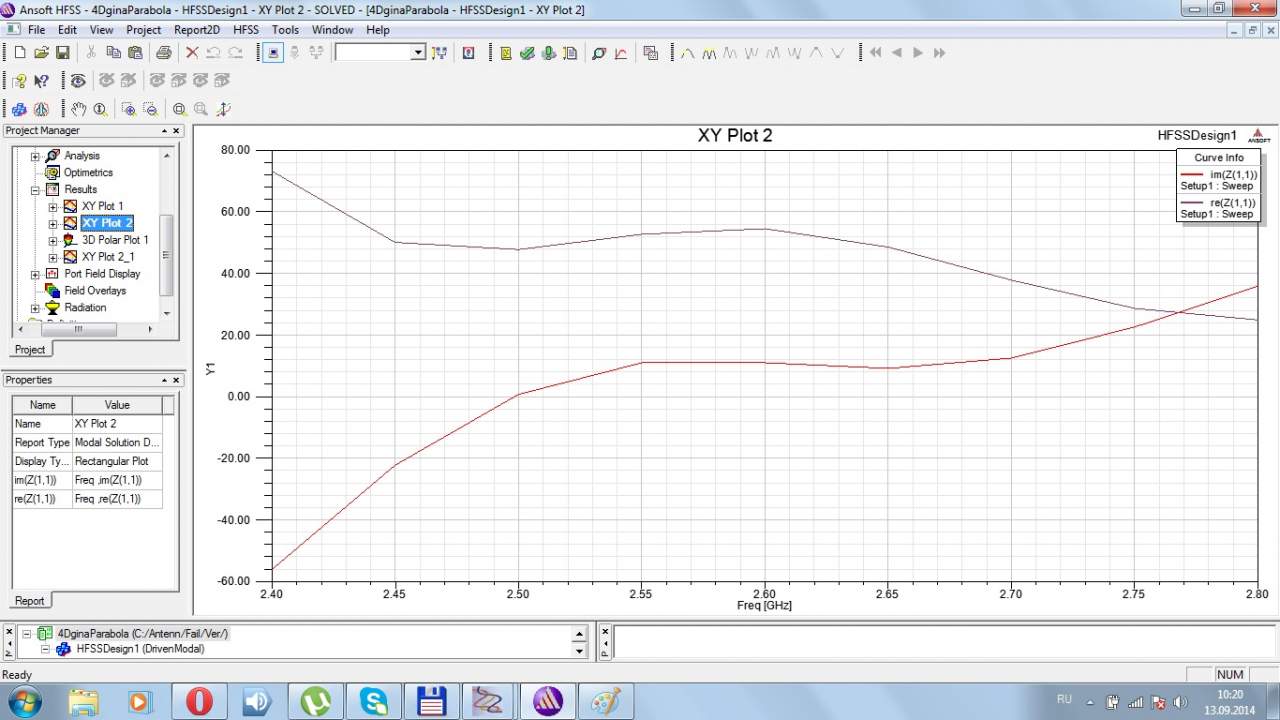Click the Validate checkmark icon in toolbar
Viewport: 1280px width, 720px height.
[527, 53]
